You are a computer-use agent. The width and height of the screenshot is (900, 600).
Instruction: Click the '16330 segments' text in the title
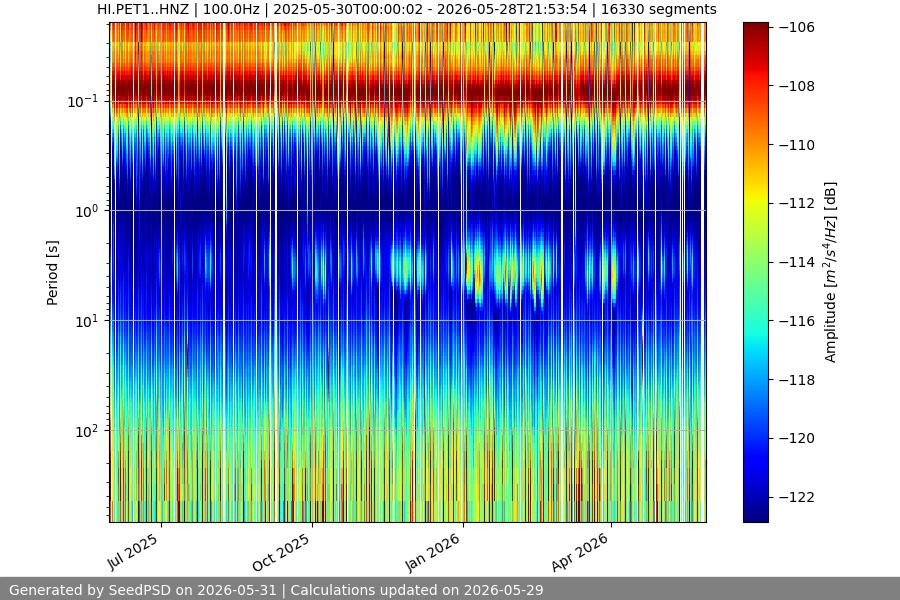click(x=658, y=10)
